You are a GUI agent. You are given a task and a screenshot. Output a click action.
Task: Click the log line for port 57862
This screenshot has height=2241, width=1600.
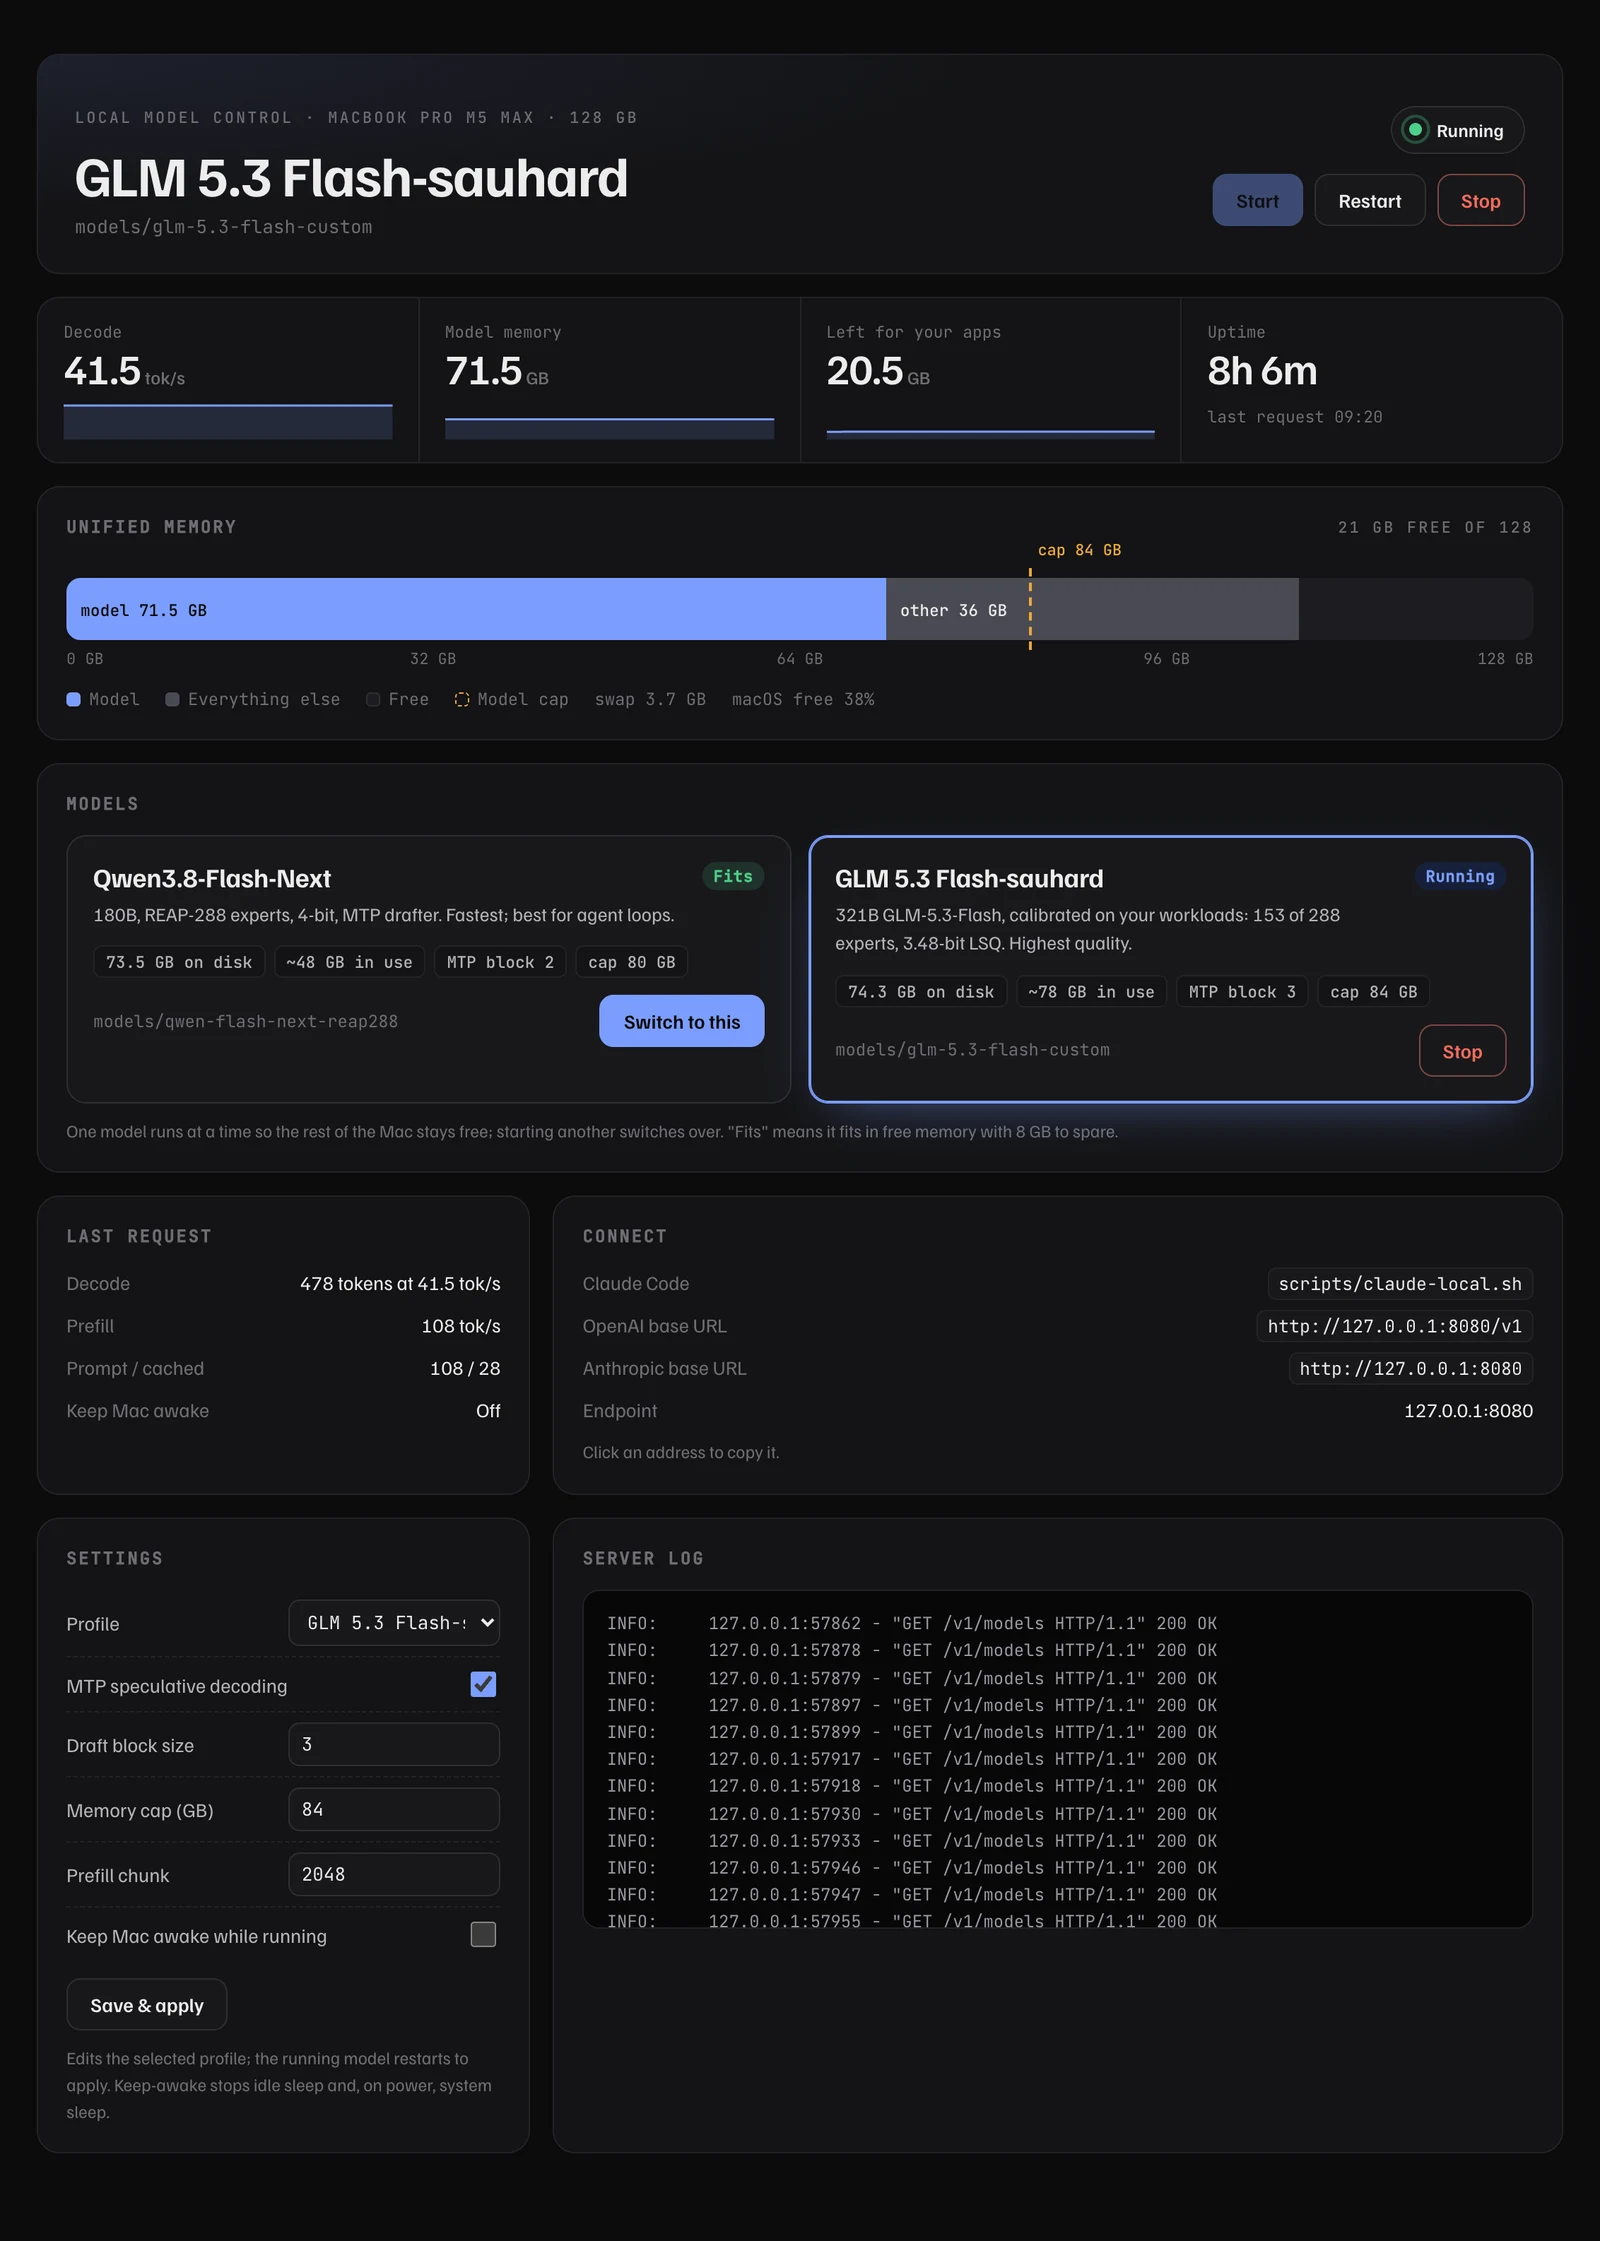pyautogui.click(x=911, y=1623)
